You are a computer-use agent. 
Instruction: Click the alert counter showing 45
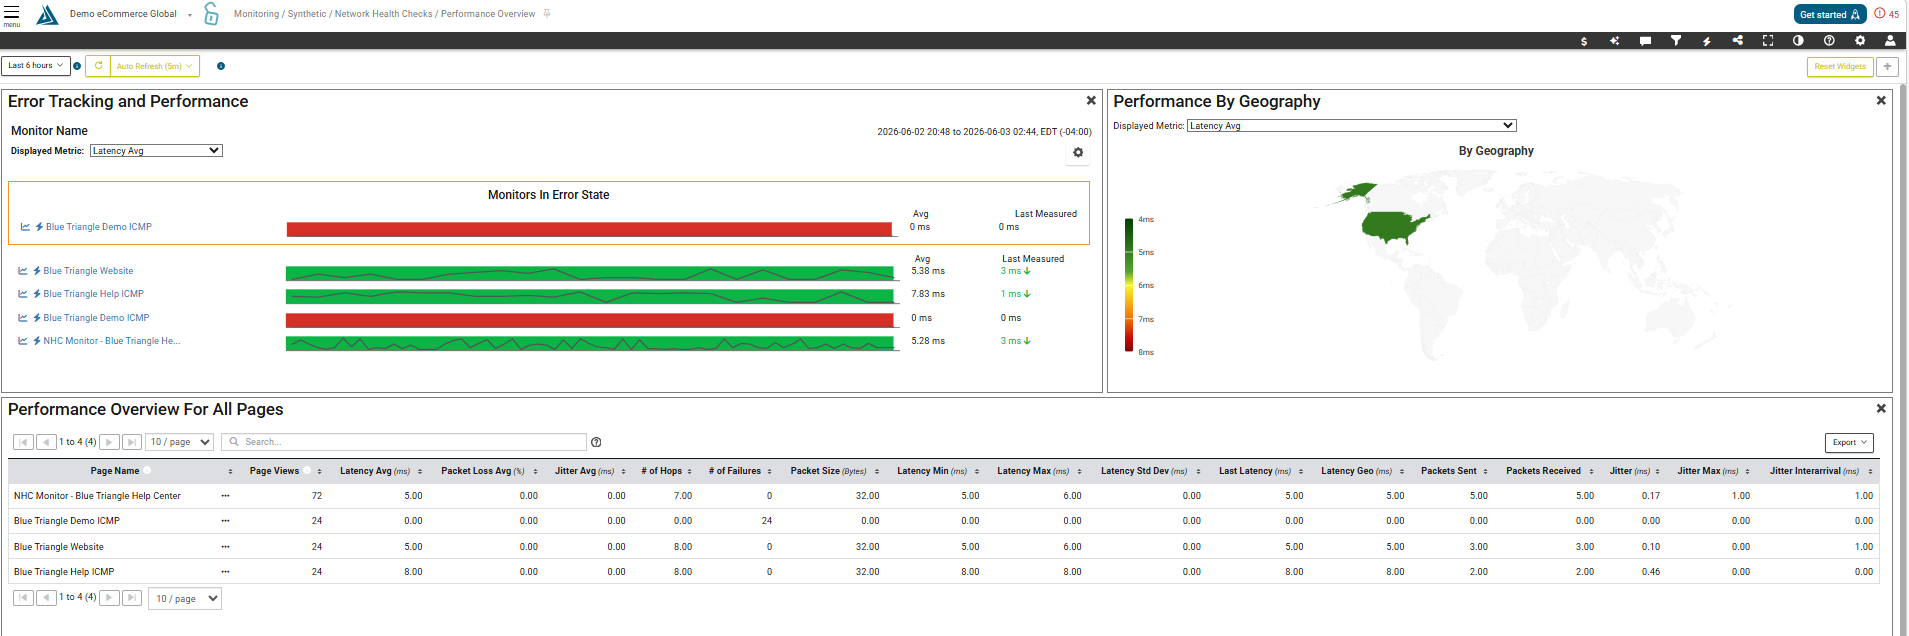[x=1886, y=14]
